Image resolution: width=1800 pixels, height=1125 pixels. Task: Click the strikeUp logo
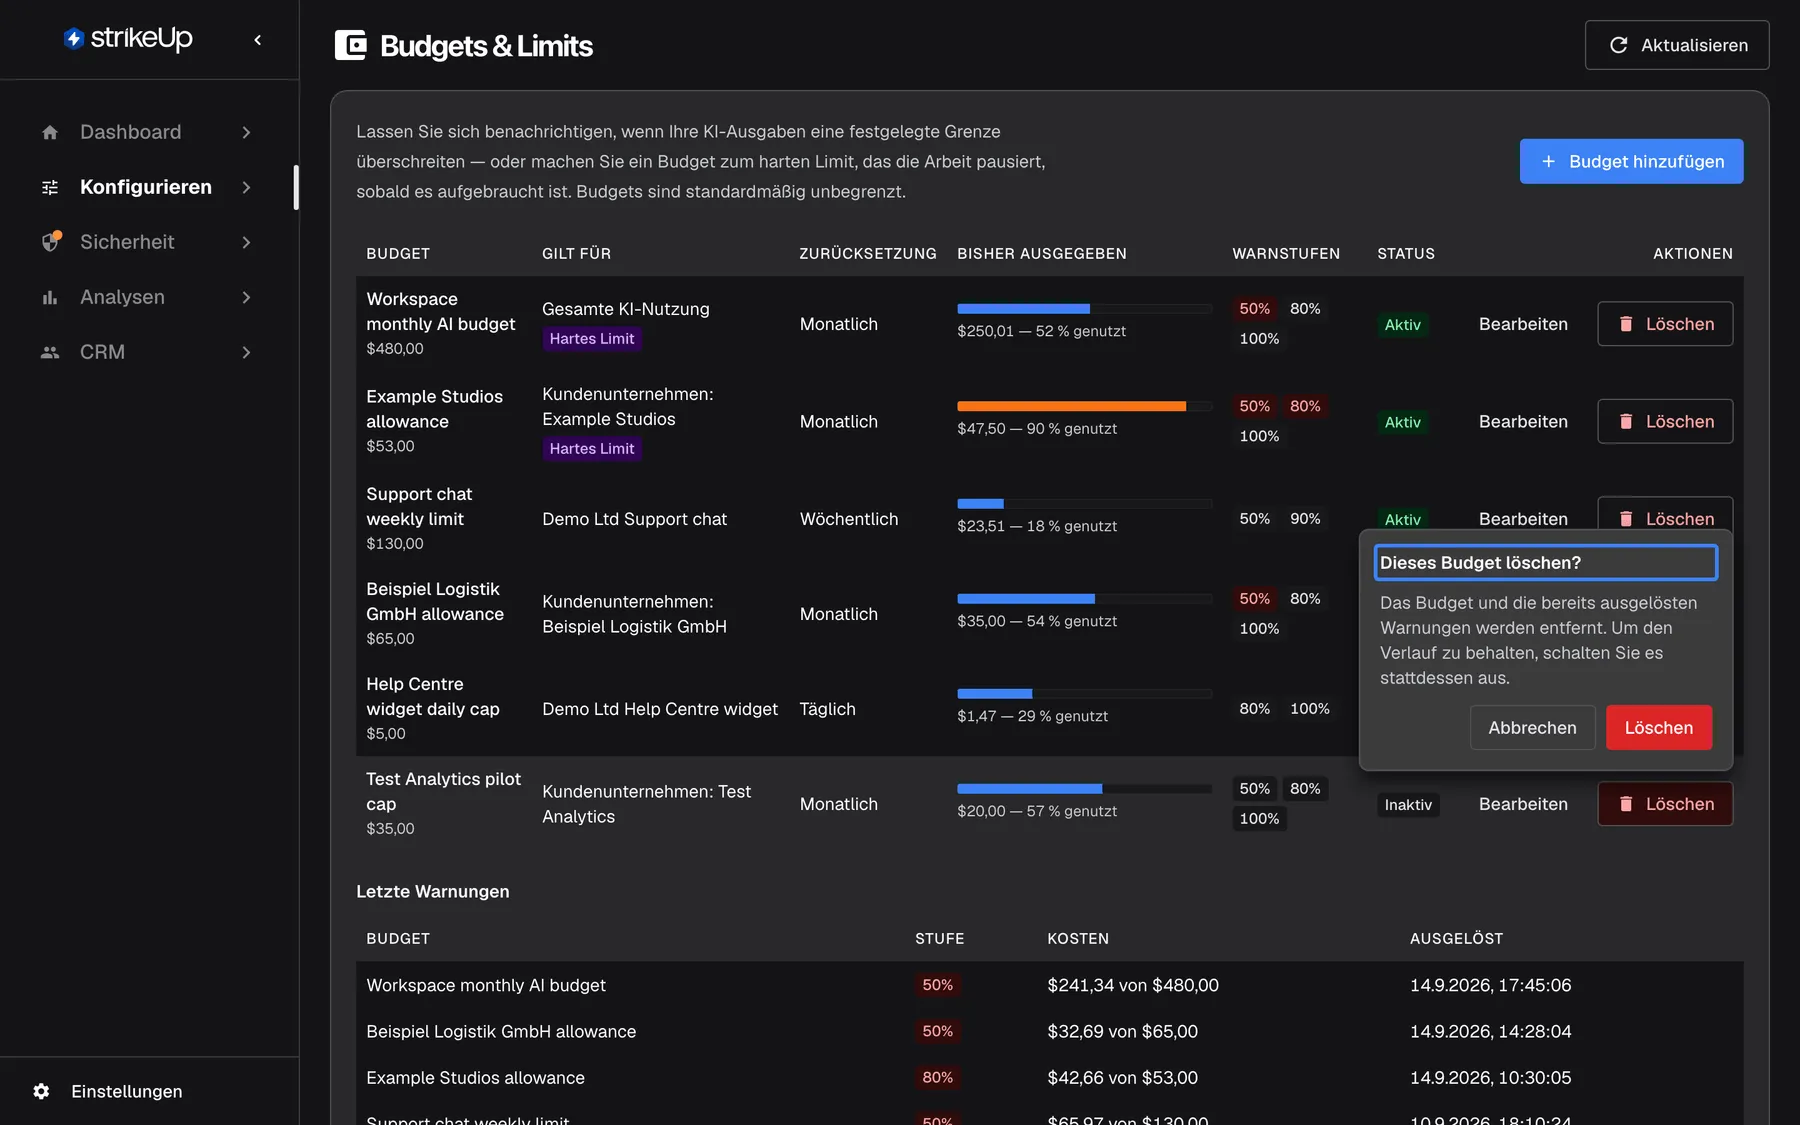[x=127, y=39]
